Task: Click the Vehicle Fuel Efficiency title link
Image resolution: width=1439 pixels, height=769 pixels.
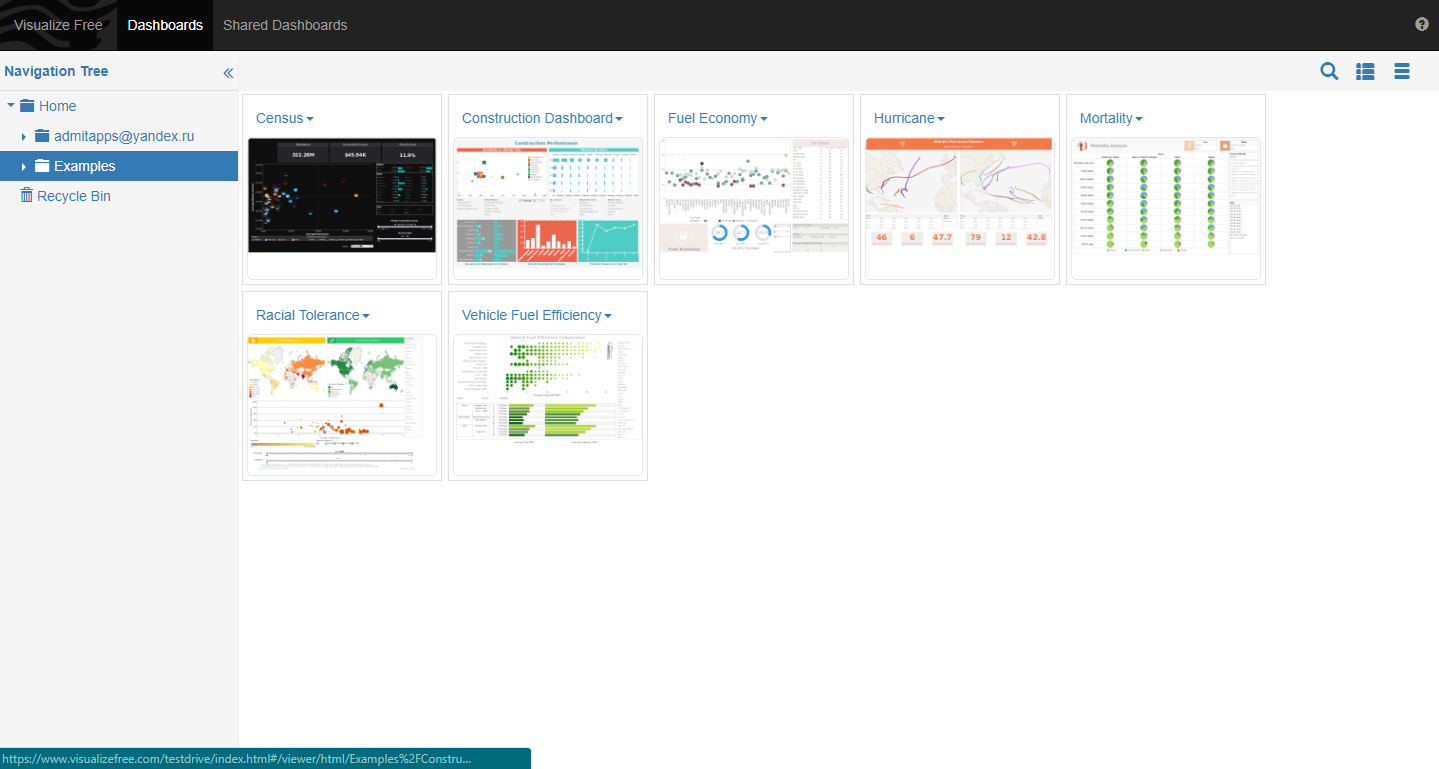Action: pyautogui.click(x=531, y=315)
